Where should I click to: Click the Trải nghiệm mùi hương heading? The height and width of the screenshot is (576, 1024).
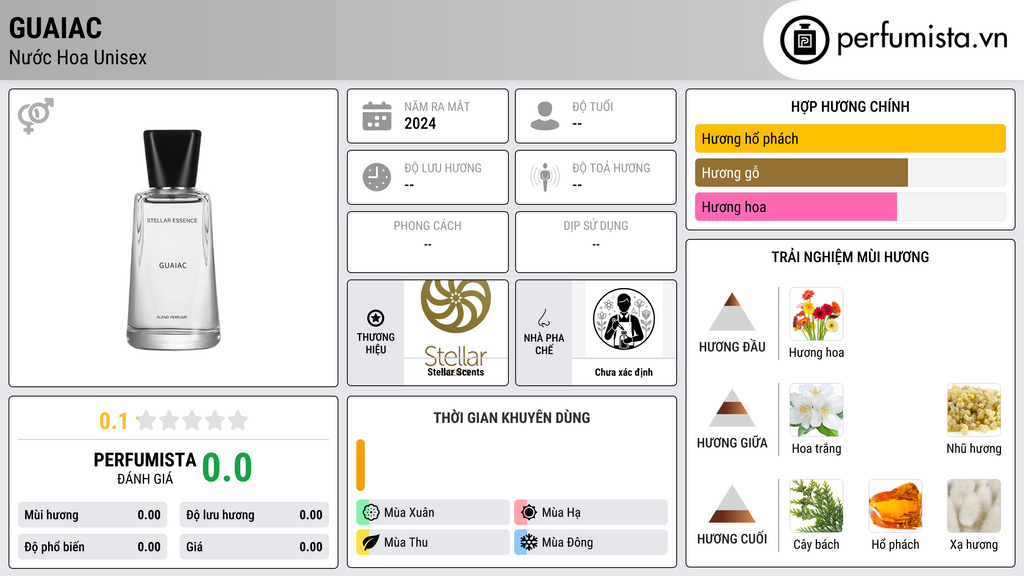pyautogui.click(x=850, y=257)
